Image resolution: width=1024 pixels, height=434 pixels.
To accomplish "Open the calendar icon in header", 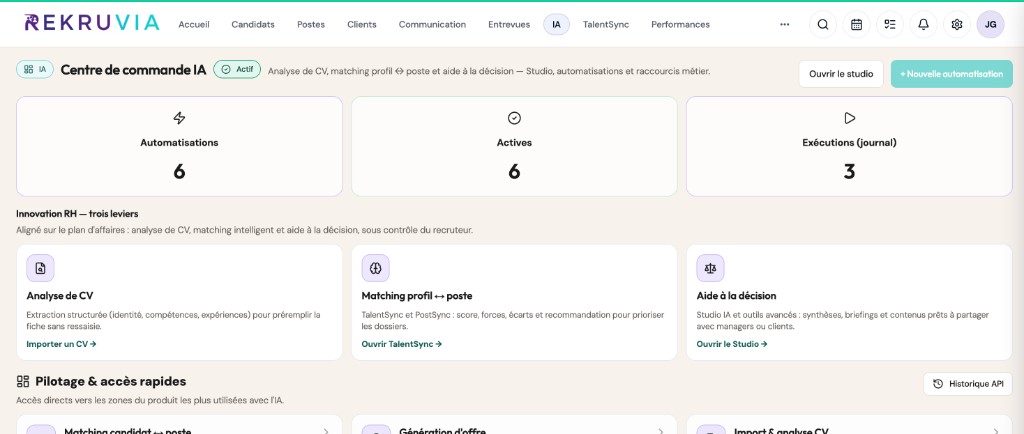I will coord(856,25).
